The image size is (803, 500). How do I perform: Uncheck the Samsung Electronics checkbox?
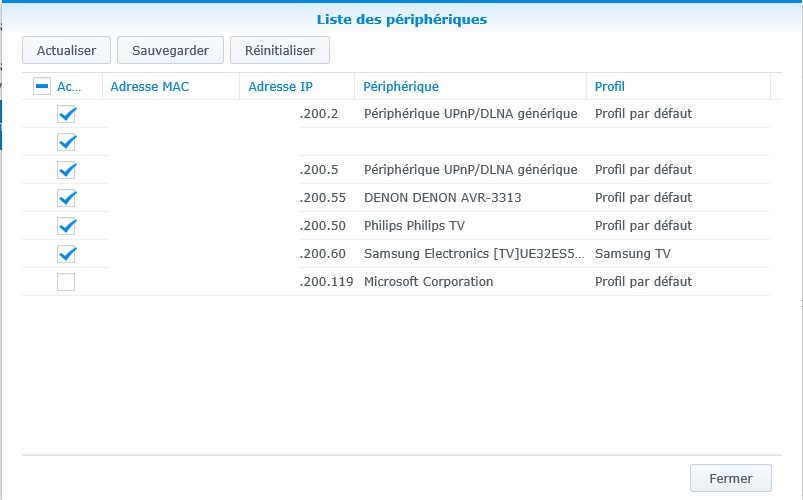(x=66, y=254)
